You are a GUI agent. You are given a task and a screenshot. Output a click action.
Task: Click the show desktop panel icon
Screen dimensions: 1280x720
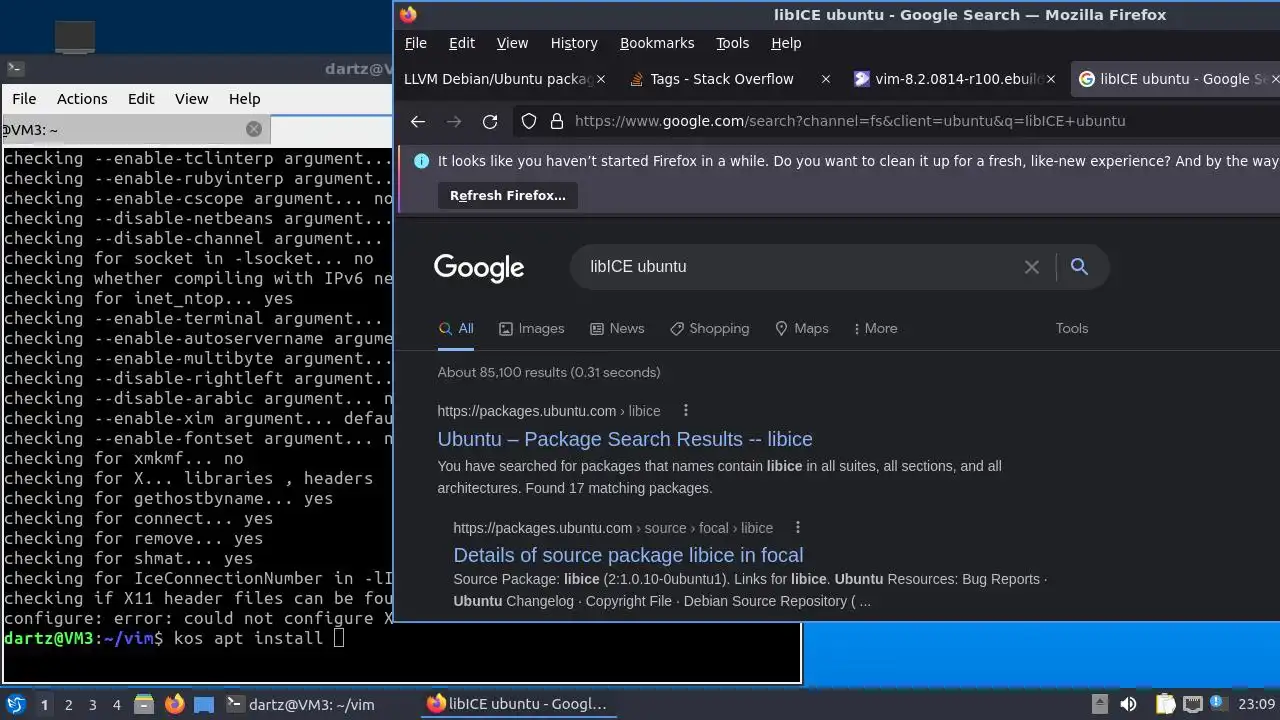click(x=204, y=704)
